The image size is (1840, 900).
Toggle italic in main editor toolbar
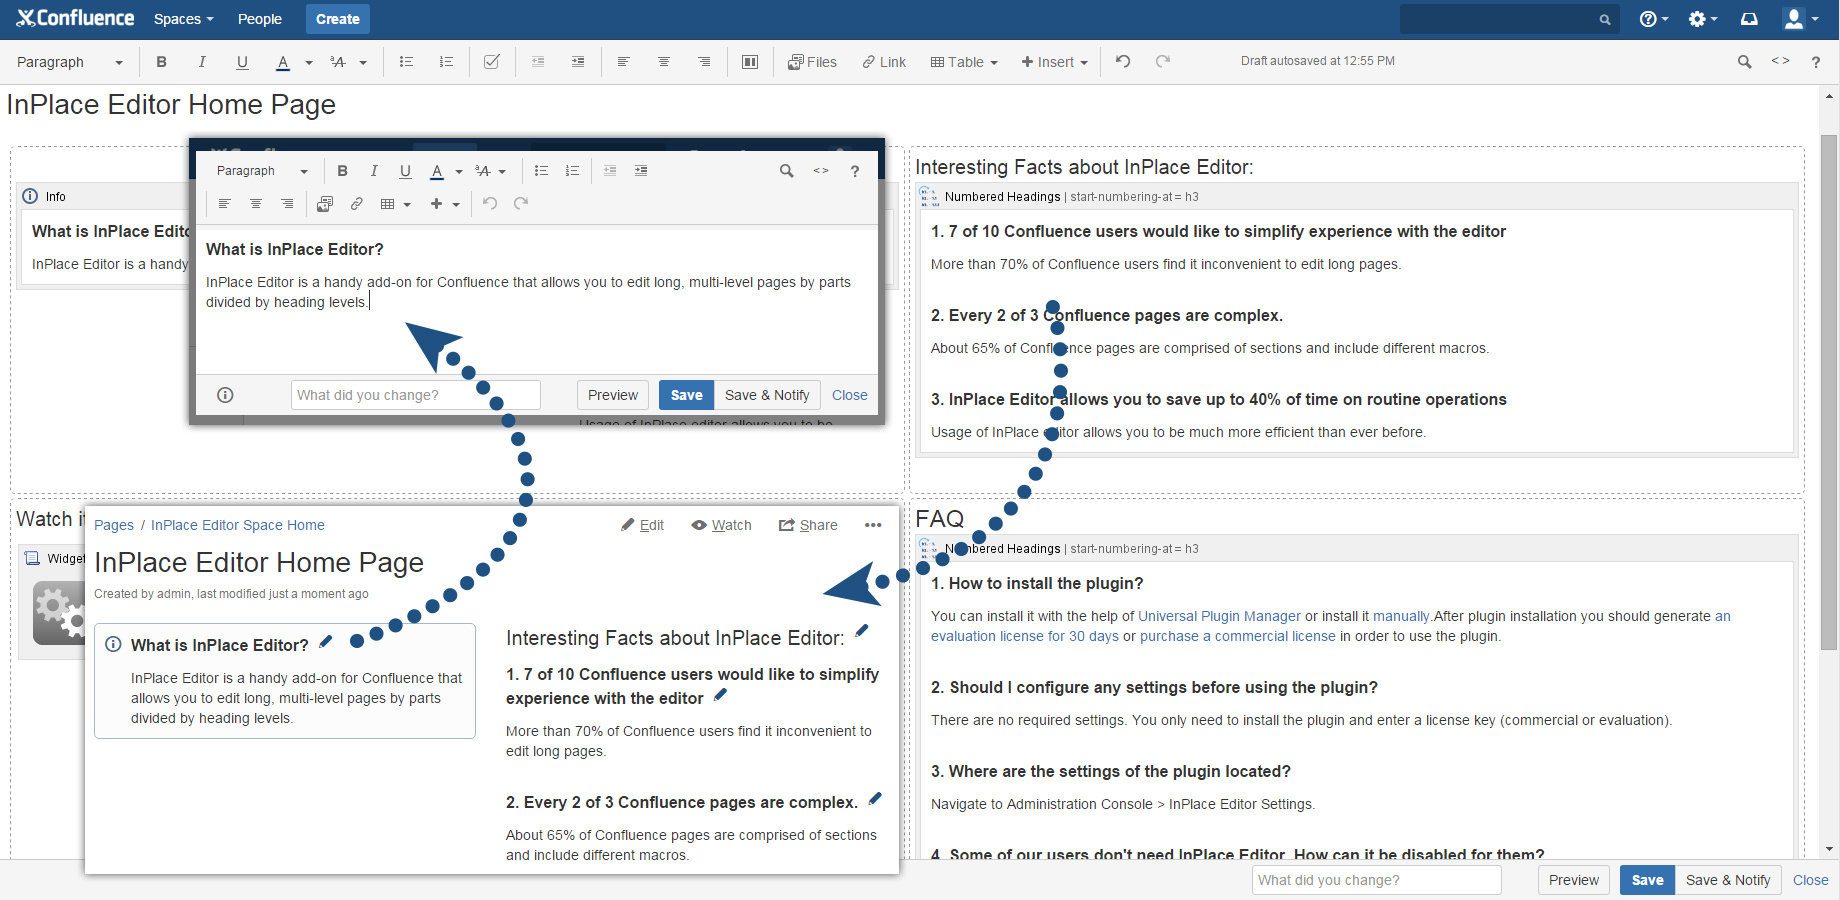click(202, 62)
